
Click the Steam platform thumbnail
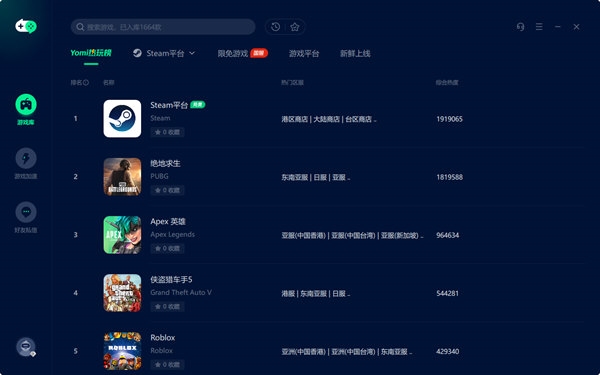click(x=122, y=119)
